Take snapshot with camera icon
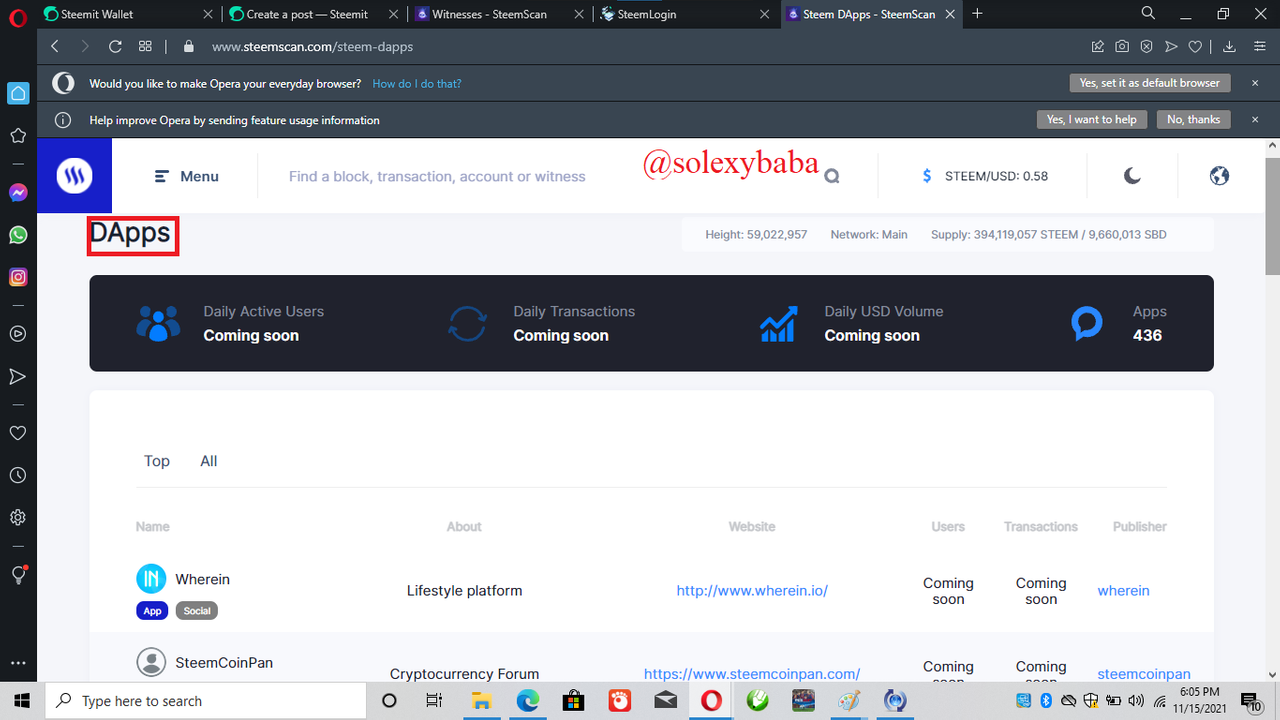The width and height of the screenshot is (1280, 720). tap(1122, 46)
